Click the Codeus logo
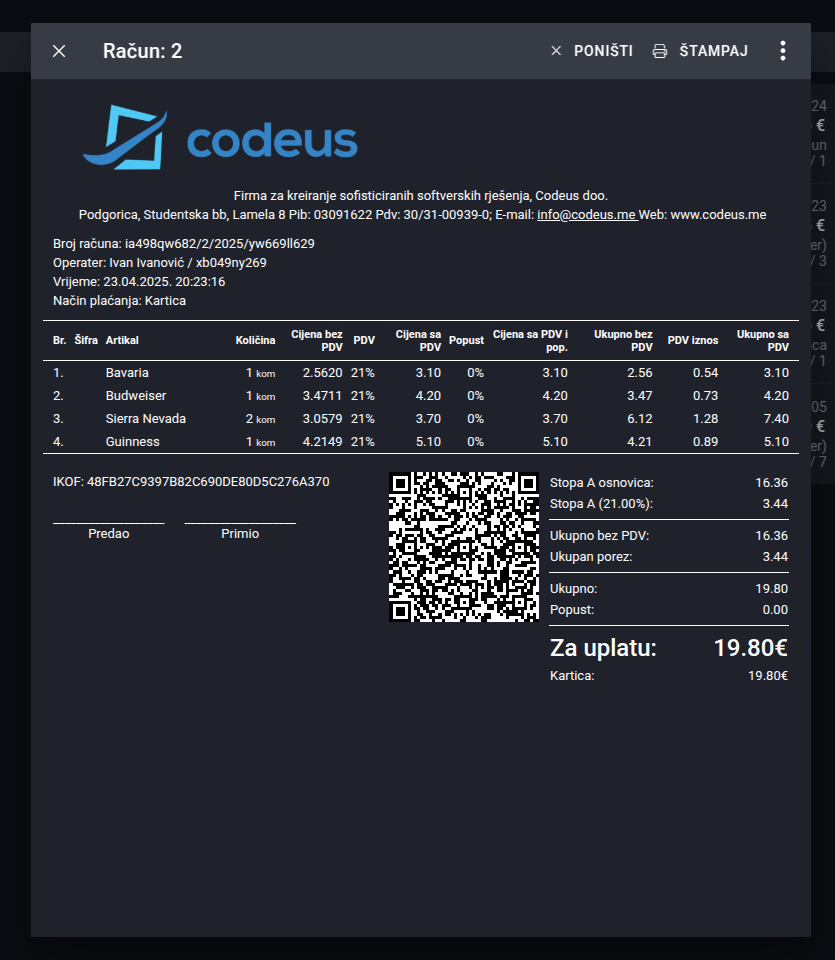 click(x=220, y=137)
